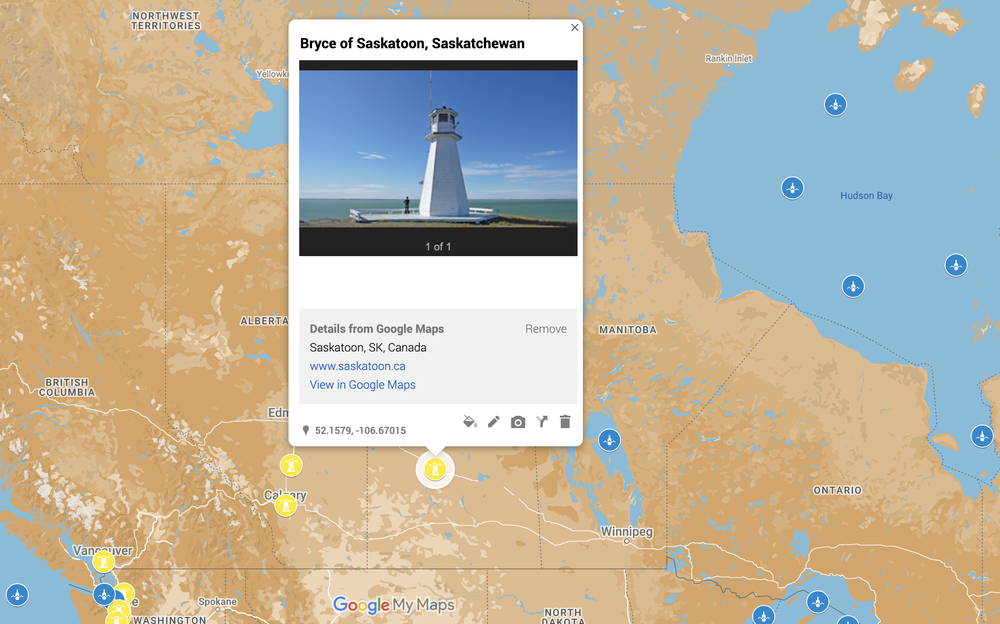Click the lighthouse photo thumbnail

(x=438, y=149)
